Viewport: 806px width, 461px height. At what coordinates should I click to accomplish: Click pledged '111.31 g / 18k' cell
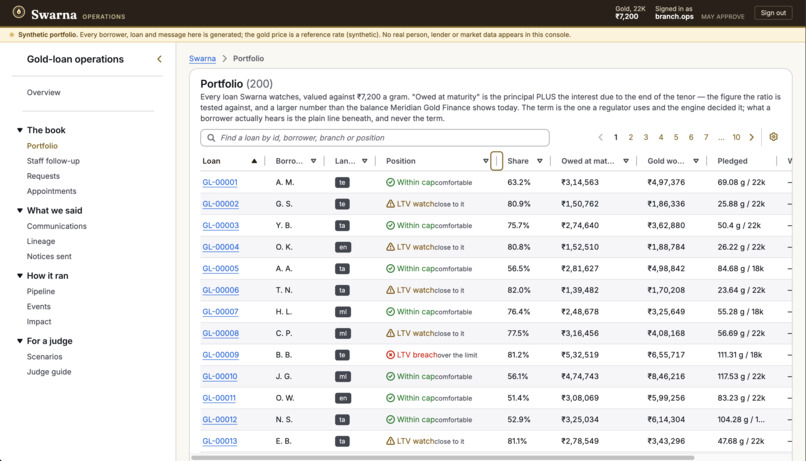pos(740,355)
